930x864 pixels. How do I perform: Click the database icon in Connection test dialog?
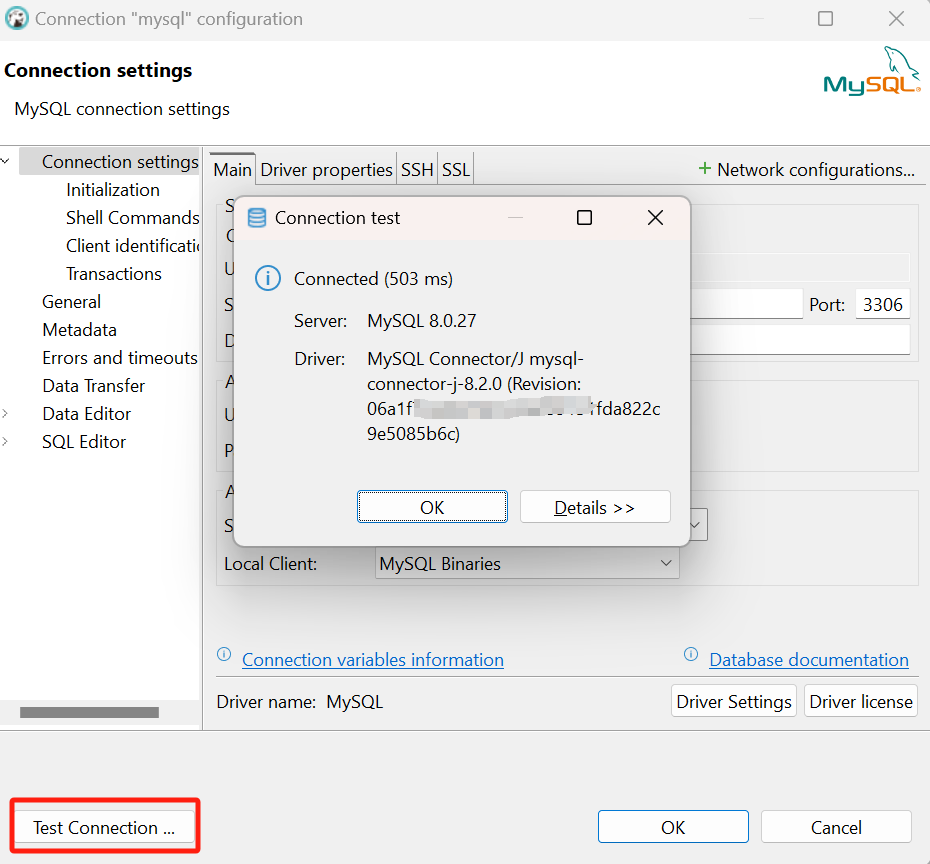pyautogui.click(x=257, y=218)
